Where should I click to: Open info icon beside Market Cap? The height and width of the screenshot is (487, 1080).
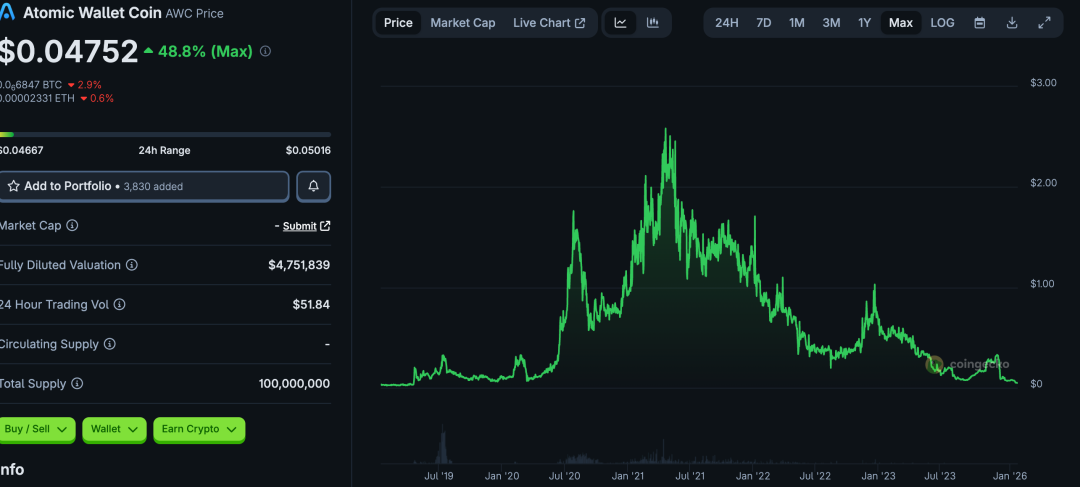pos(72,225)
